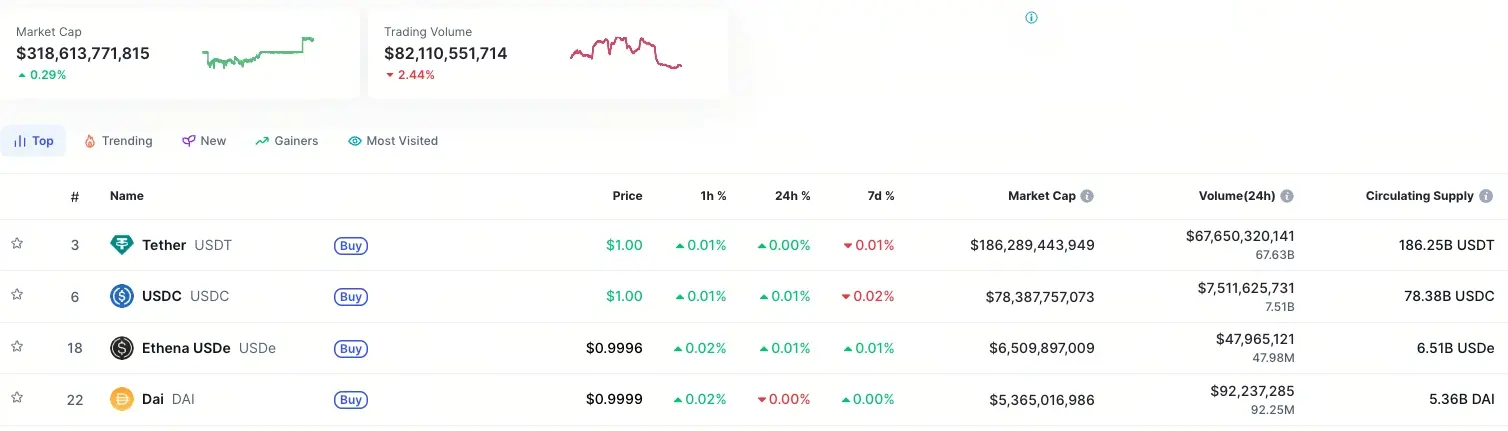Click the USDC coin logo icon
Image resolution: width=1508 pixels, height=431 pixels.
[122, 296]
